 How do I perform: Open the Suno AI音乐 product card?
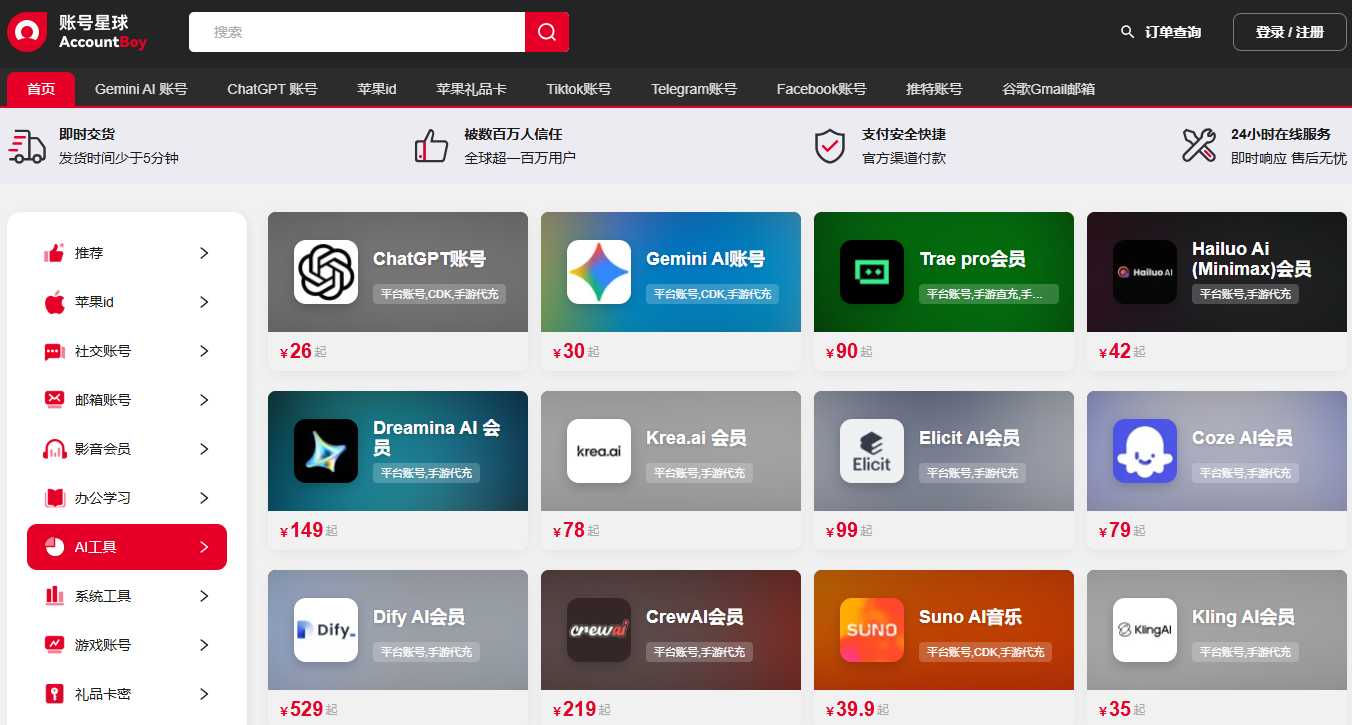[x=943, y=630]
